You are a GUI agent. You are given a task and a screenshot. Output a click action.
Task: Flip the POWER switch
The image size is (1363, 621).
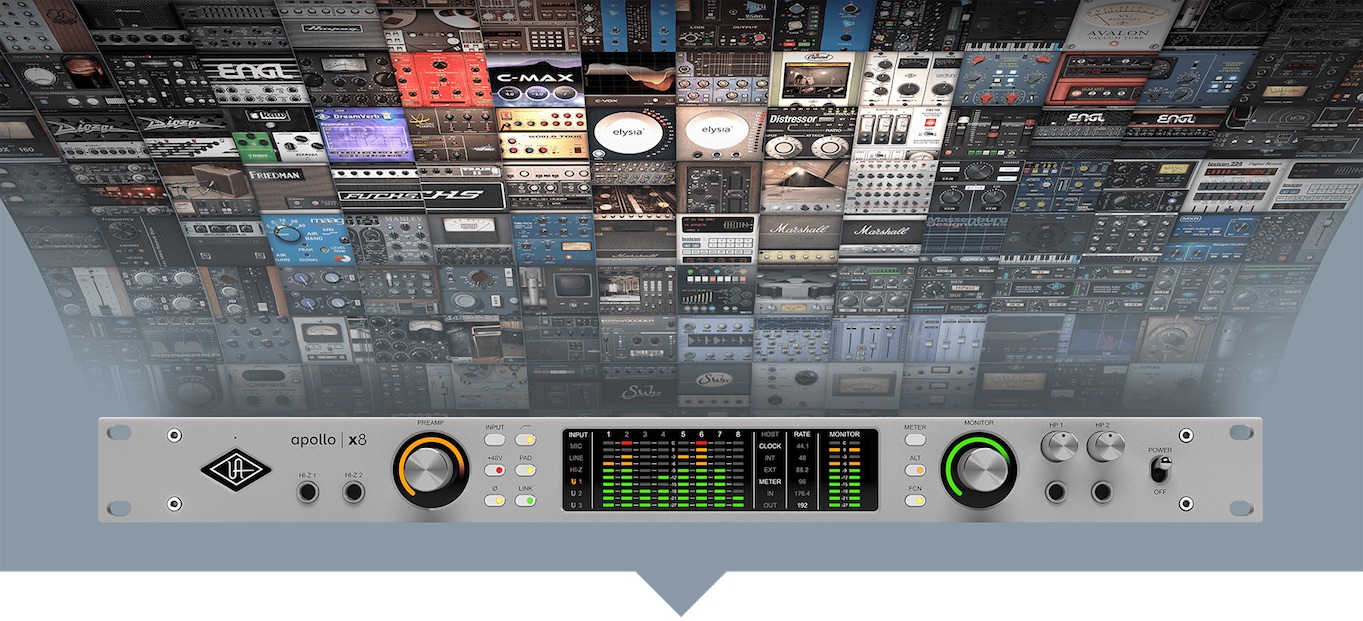pos(1162,470)
